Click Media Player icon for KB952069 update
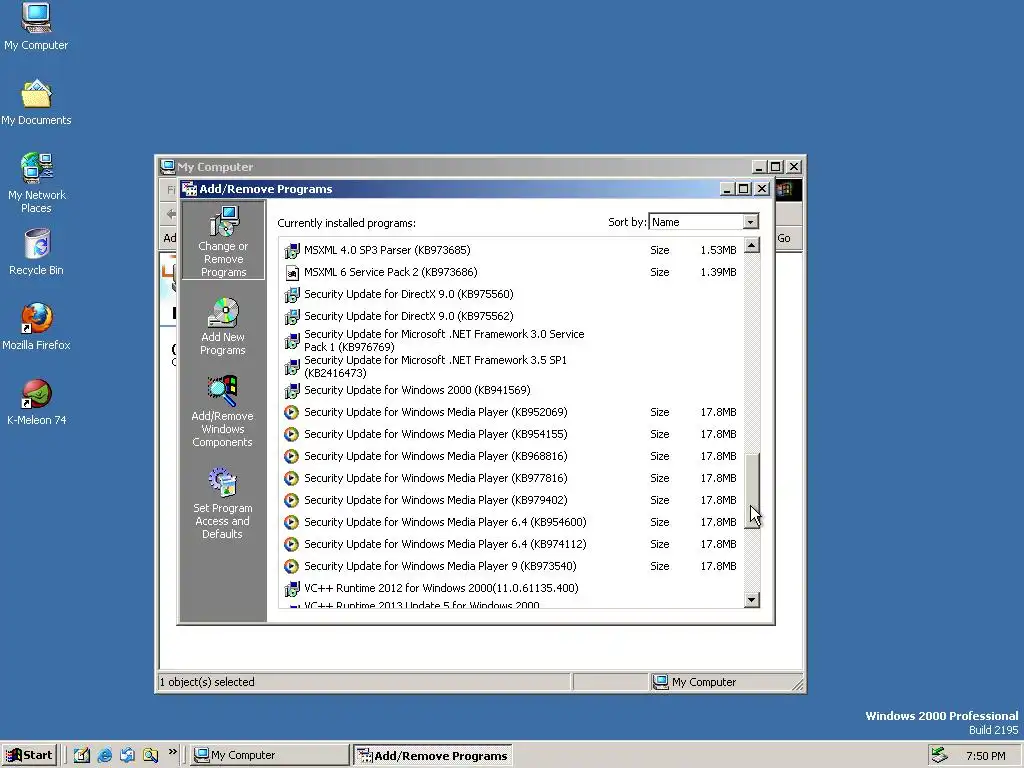This screenshot has height=768, width=1024. [x=292, y=412]
